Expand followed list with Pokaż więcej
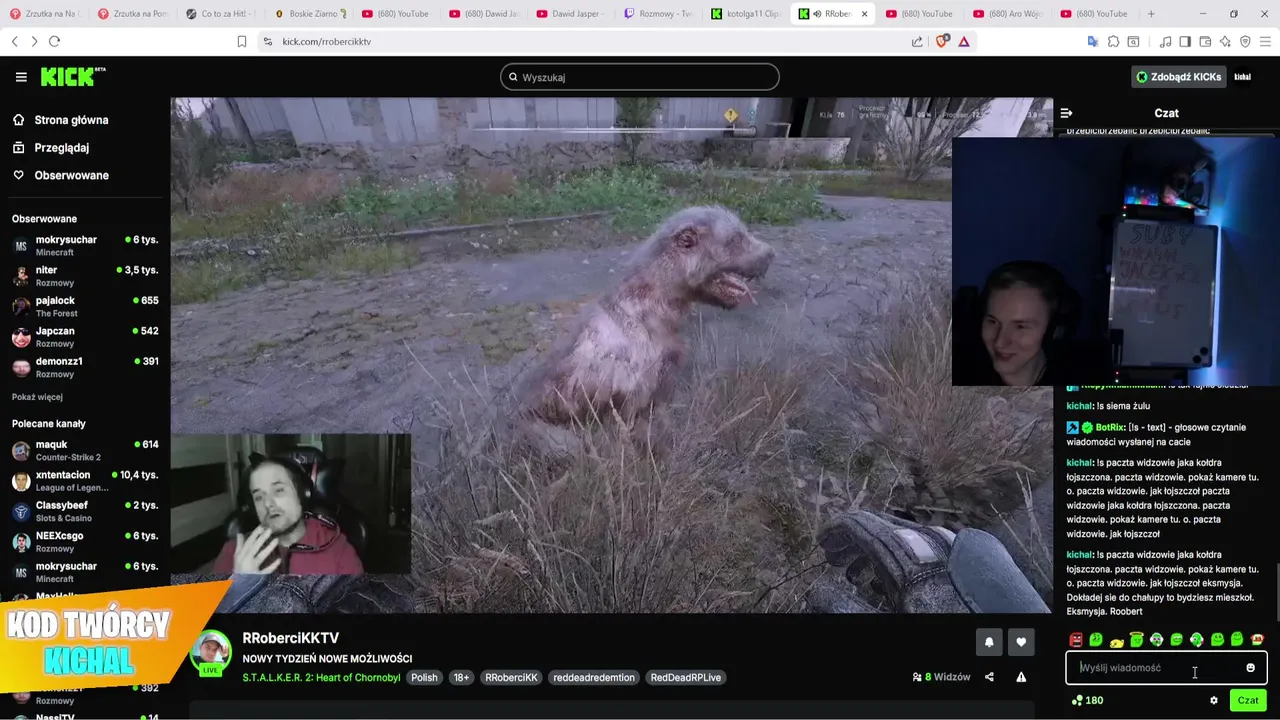This screenshot has height=720, width=1280. (x=37, y=397)
